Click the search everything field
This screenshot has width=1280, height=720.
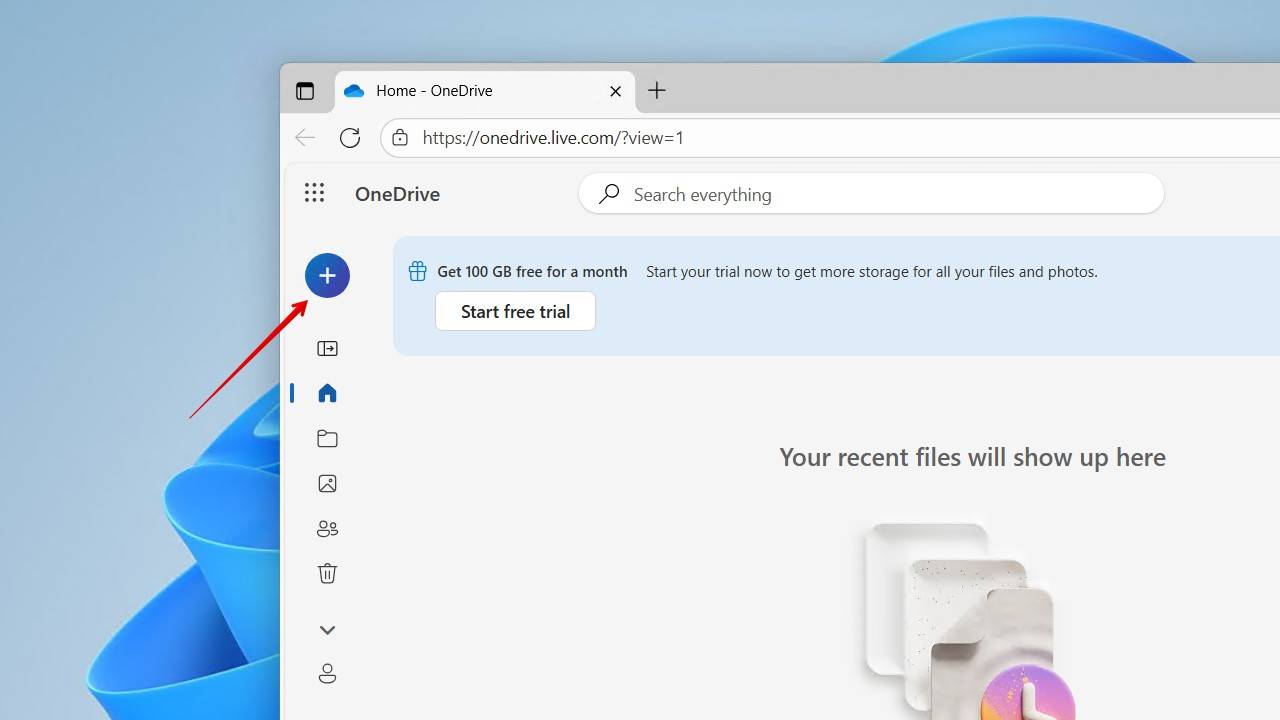point(870,193)
